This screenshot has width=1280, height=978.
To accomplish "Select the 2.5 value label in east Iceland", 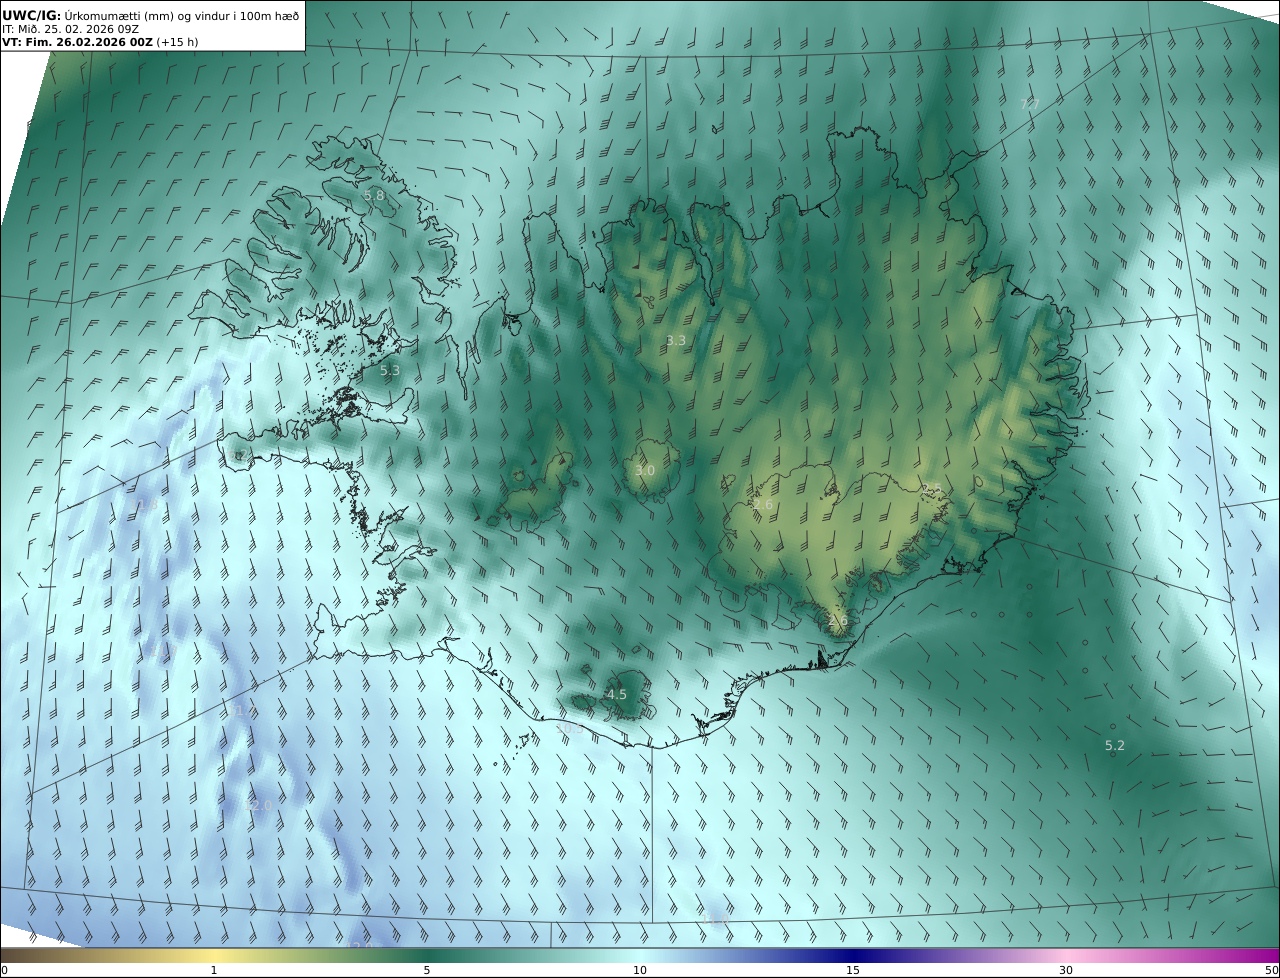I will point(931,489).
